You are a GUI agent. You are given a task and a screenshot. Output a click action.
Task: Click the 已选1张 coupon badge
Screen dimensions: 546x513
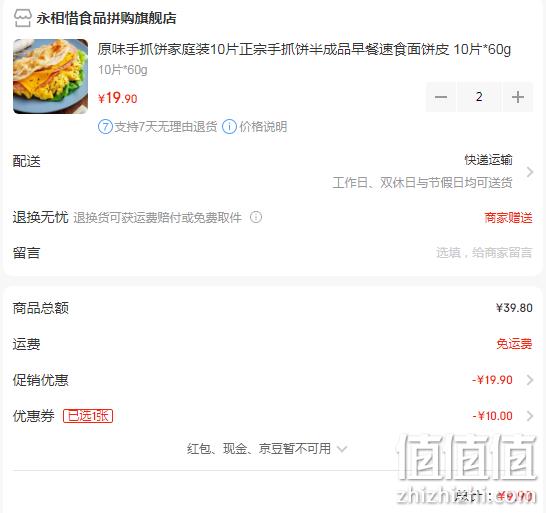[88, 416]
